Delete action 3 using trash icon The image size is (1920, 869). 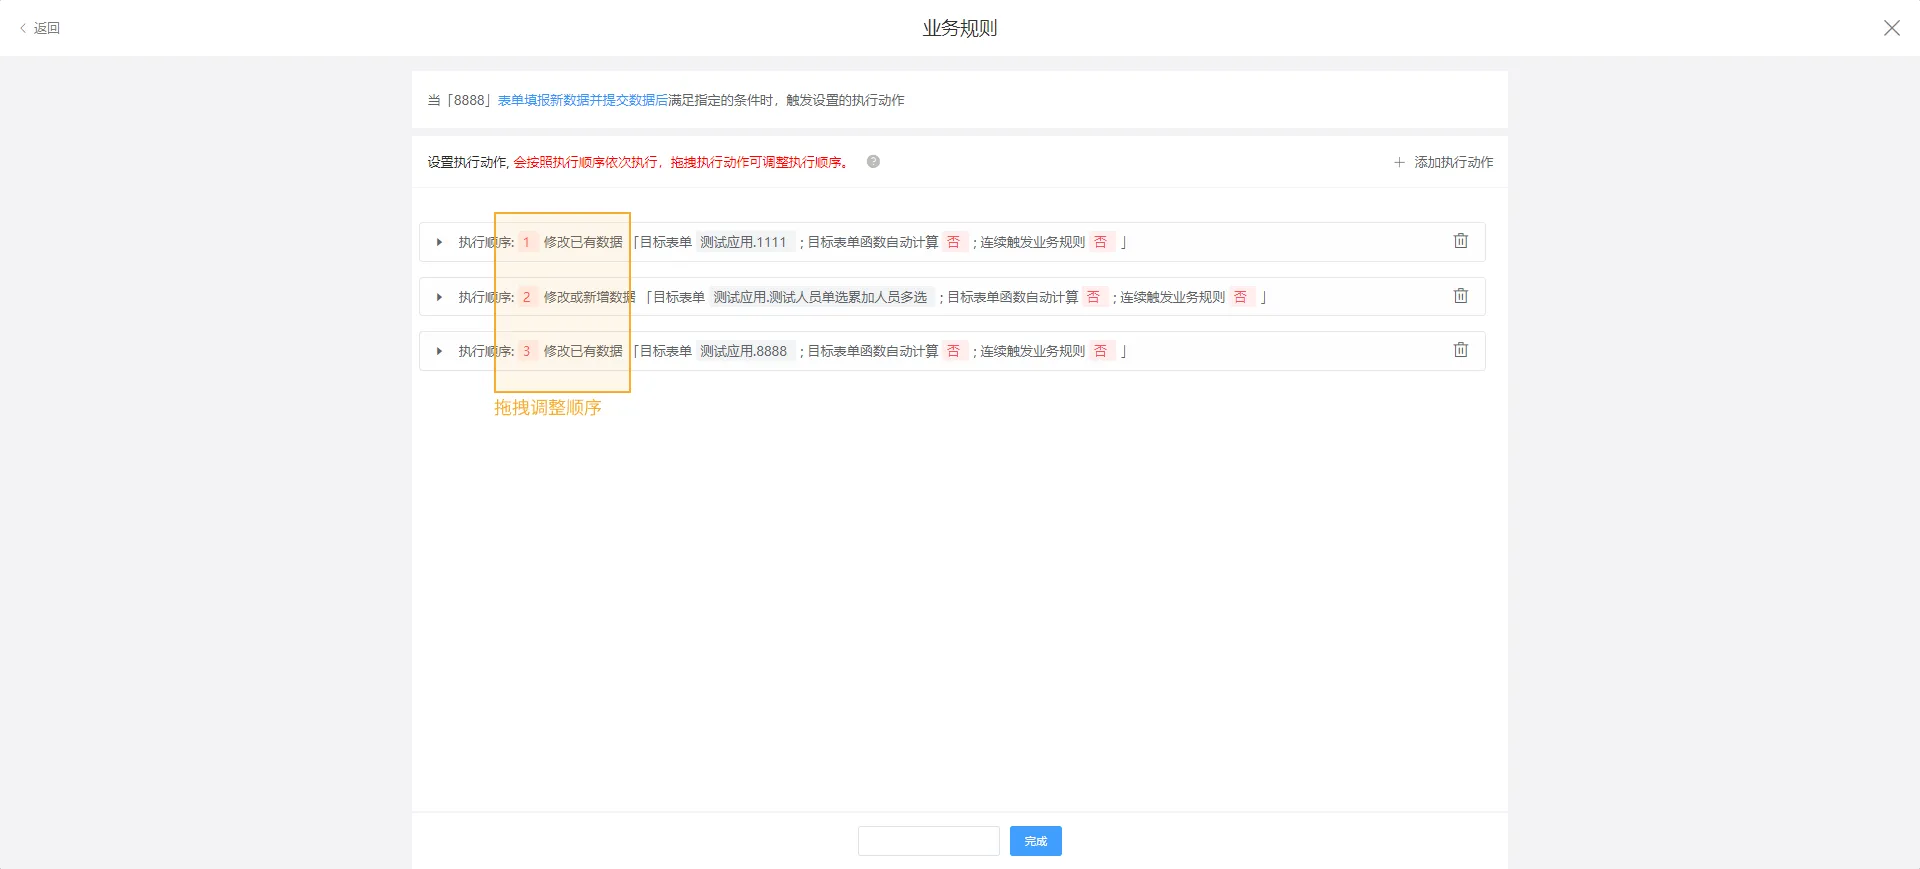1460,350
